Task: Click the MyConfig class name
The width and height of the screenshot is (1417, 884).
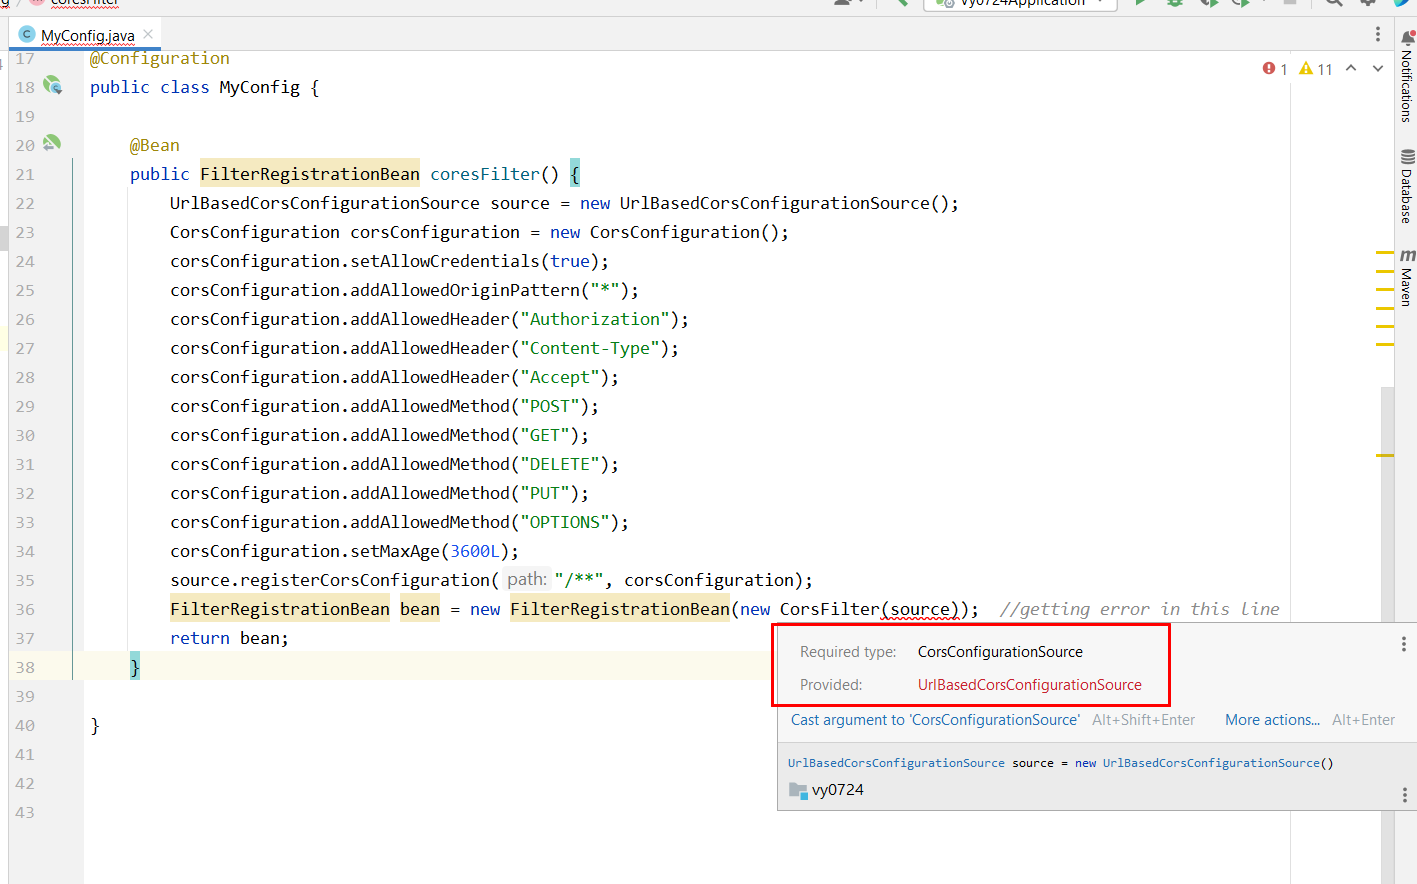Action: (x=260, y=87)
